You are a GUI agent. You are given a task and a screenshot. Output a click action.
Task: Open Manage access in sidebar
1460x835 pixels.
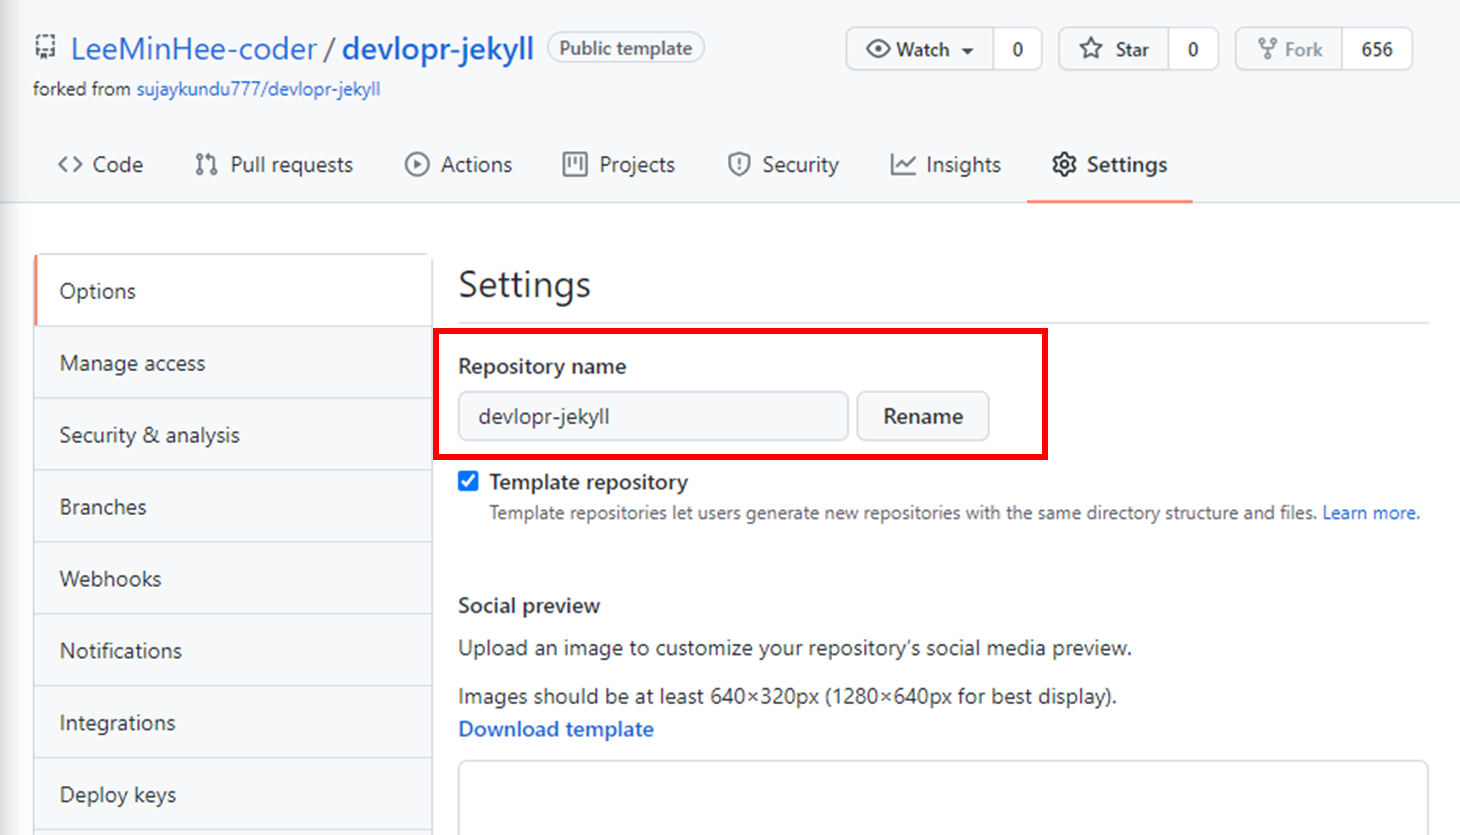click(233, 363)
